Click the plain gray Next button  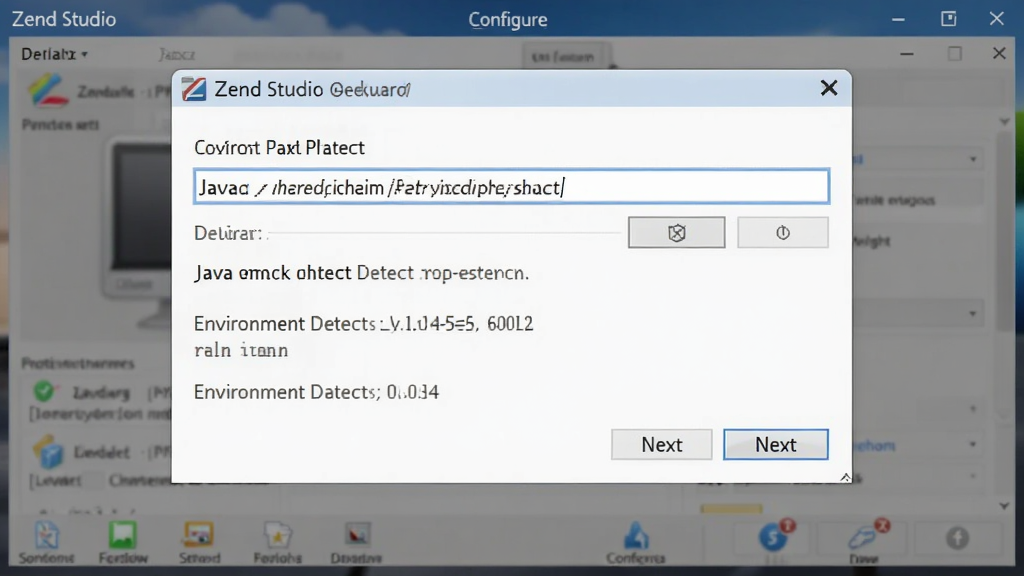click(662, 445)
